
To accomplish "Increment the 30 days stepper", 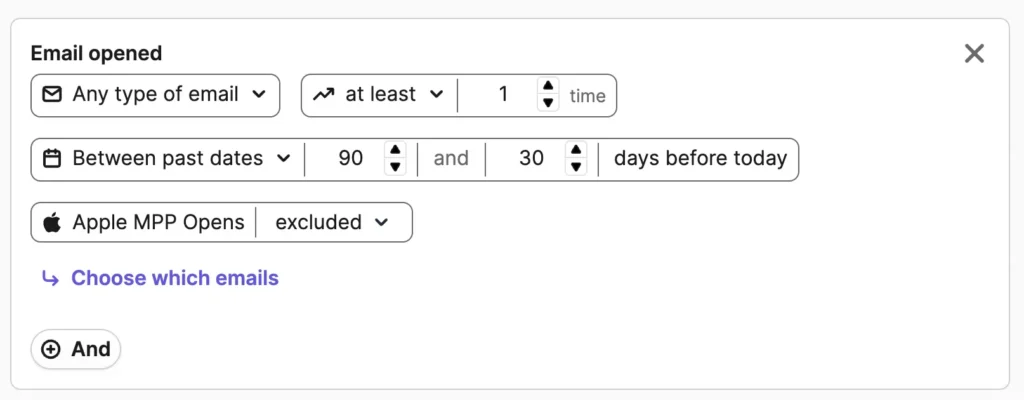I will pyautogui.click(x=575, y=151).
